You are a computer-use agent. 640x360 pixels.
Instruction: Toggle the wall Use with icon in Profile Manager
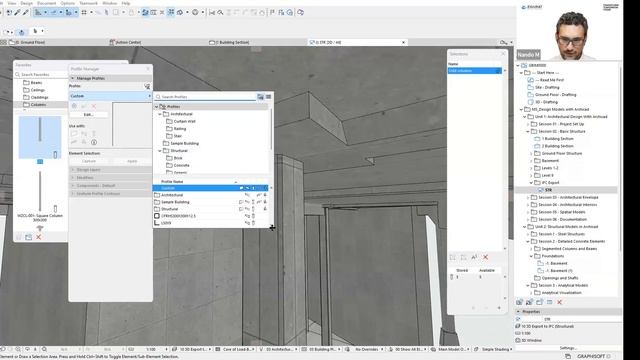coord(74,134)
